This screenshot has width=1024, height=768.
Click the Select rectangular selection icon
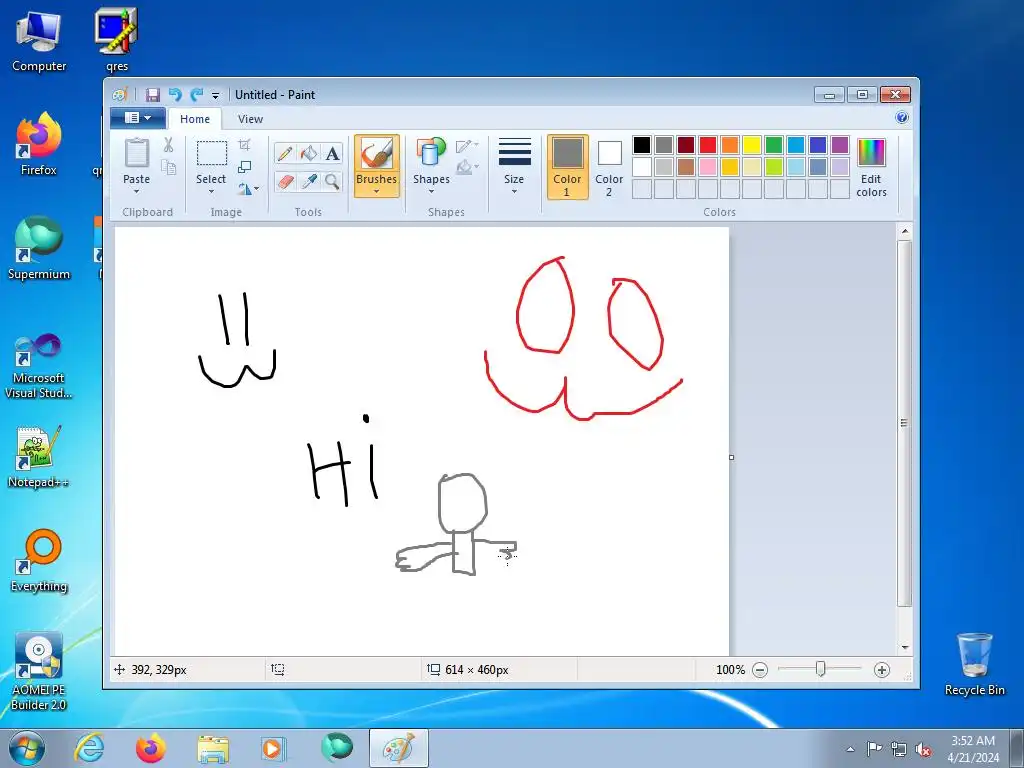point(212,153)
